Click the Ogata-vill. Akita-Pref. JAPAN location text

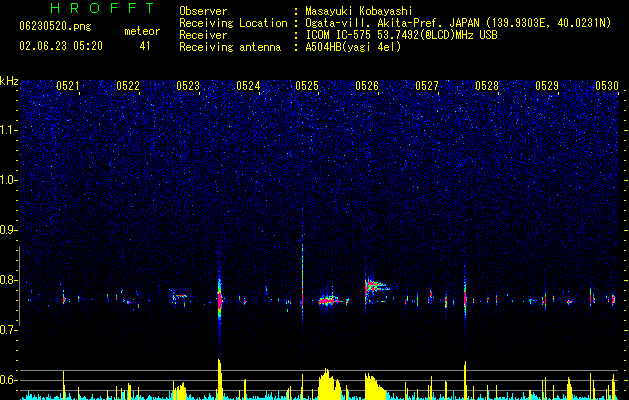(x=458, y=23)
